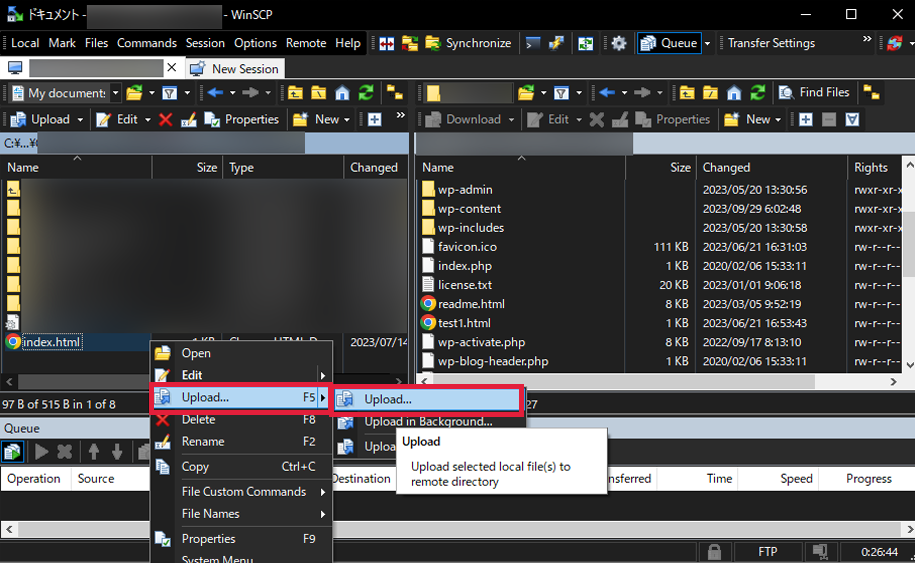
Task: Click the local panel filter icon
Action: [169, 93]
